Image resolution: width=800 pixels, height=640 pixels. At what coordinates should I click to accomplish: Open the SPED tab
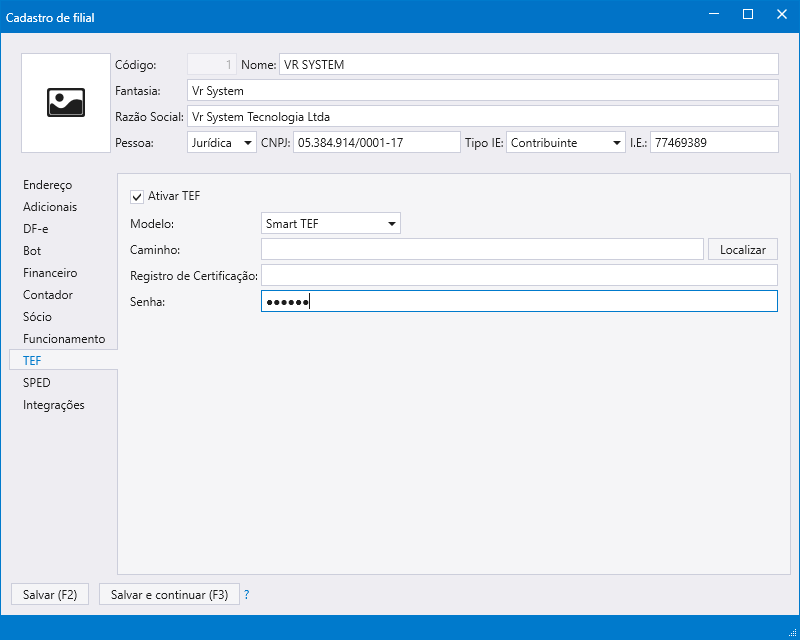36,382
